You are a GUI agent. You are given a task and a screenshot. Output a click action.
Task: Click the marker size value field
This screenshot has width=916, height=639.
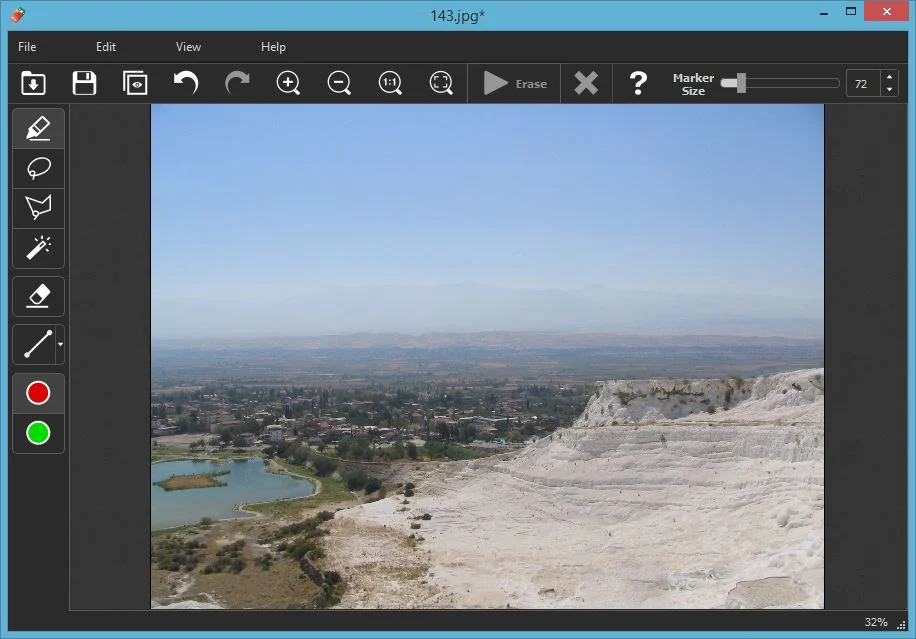pos(862,83)
